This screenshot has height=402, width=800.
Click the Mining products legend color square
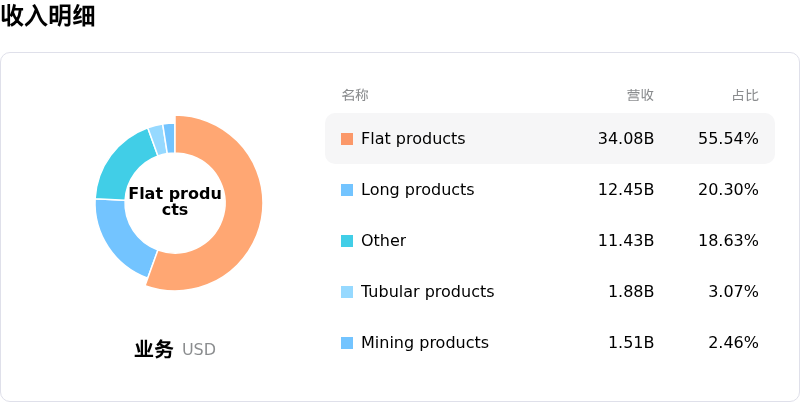click(x=347, y=343)
